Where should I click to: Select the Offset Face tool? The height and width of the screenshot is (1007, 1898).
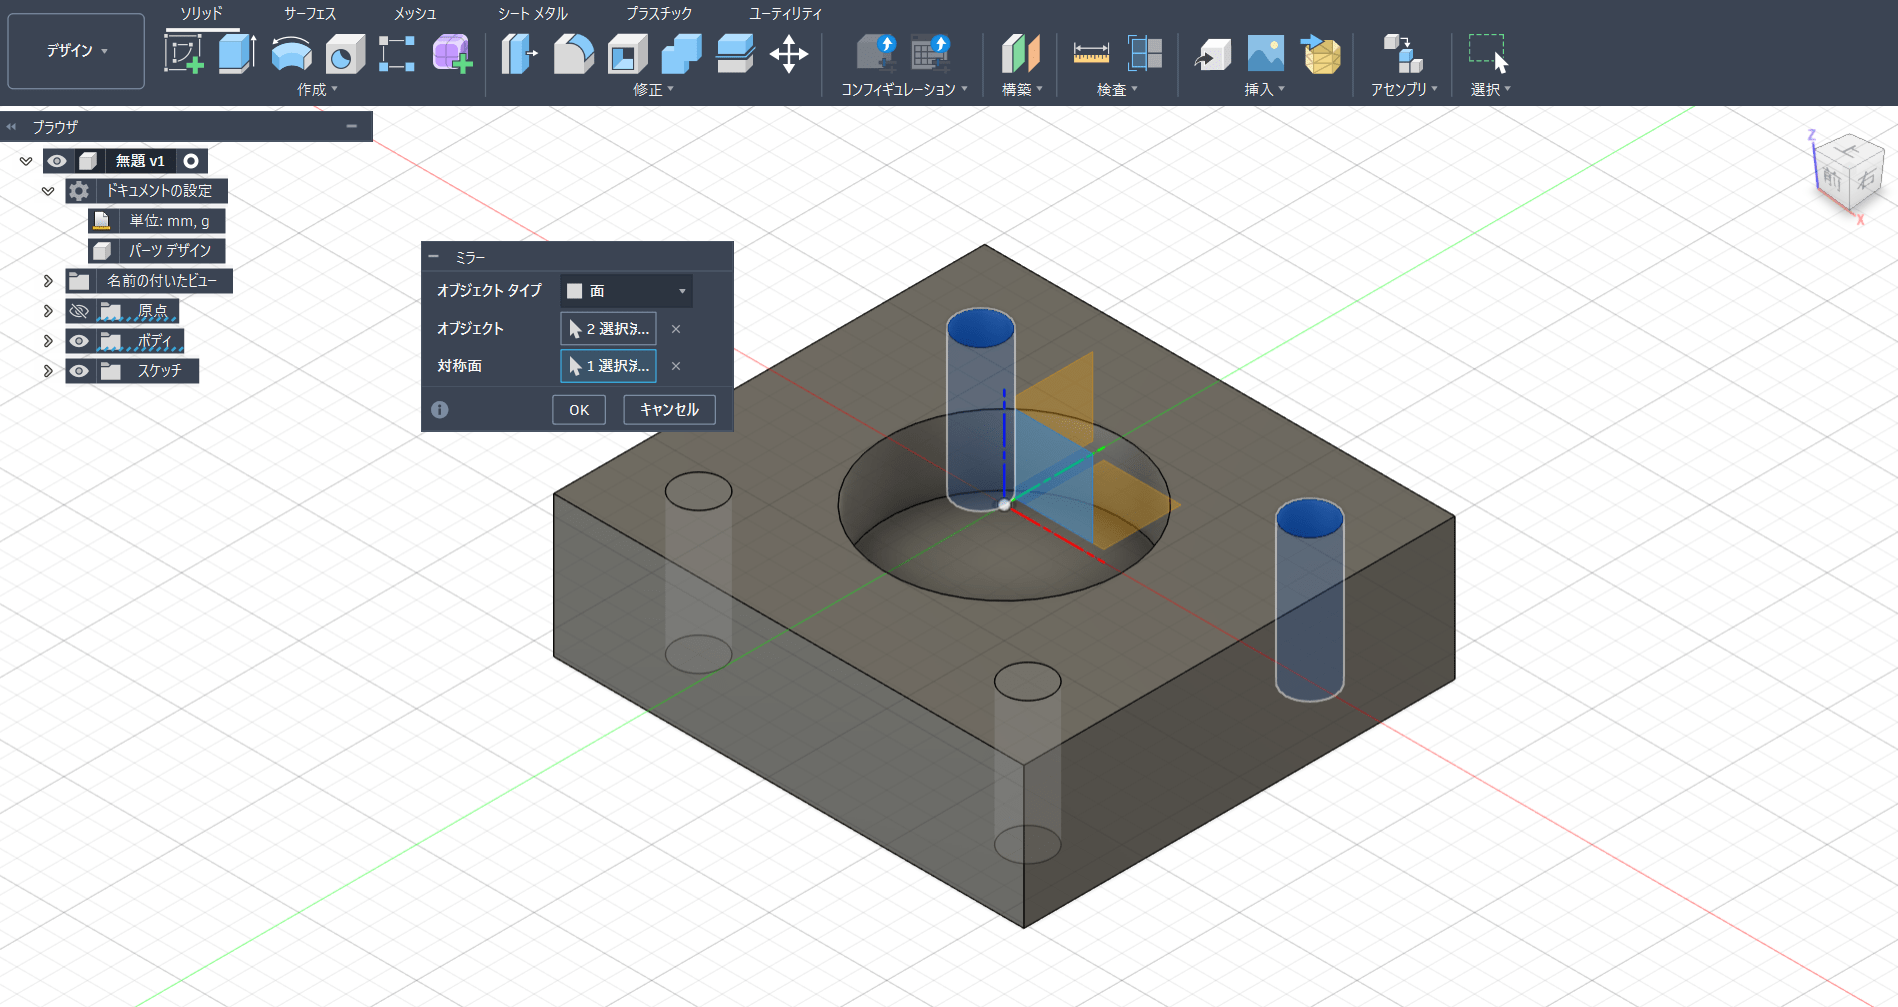[735, 54]
